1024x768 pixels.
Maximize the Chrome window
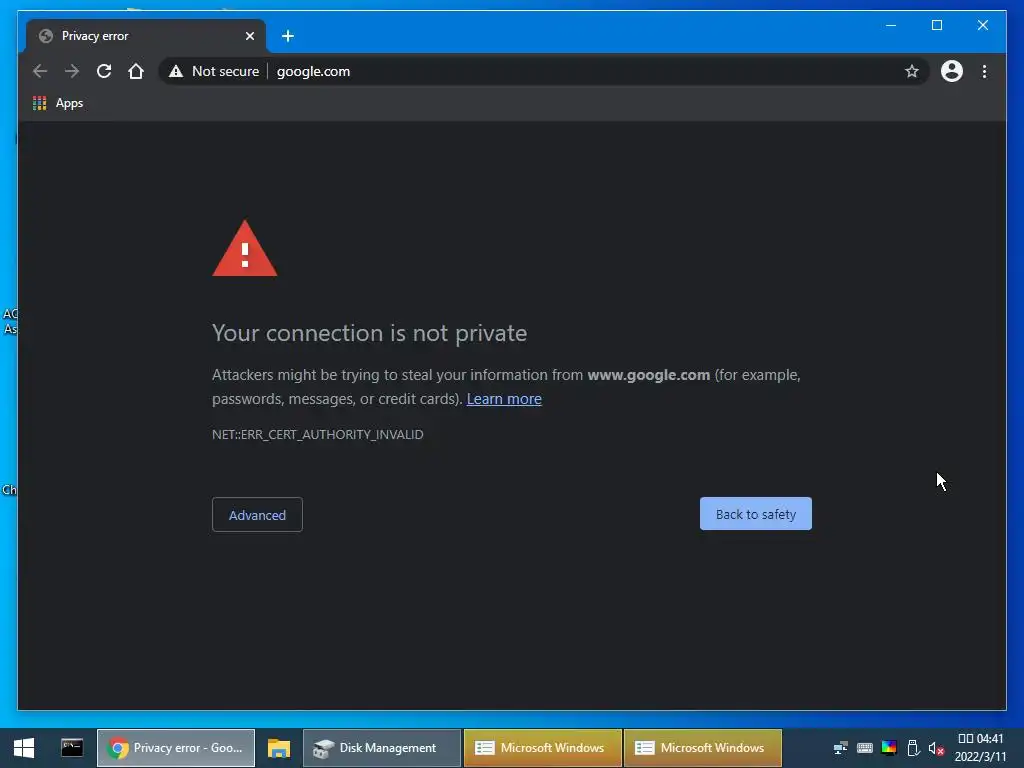936,25
